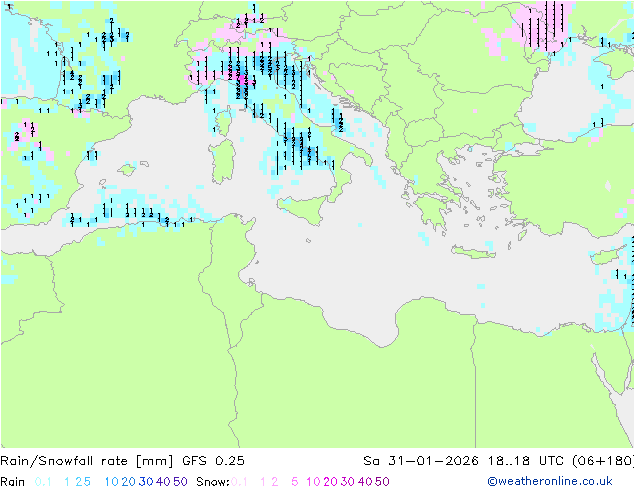
Task: Select the 'Rain/Snowfall rate [mm]' title text
Action: tap(87, 461)
